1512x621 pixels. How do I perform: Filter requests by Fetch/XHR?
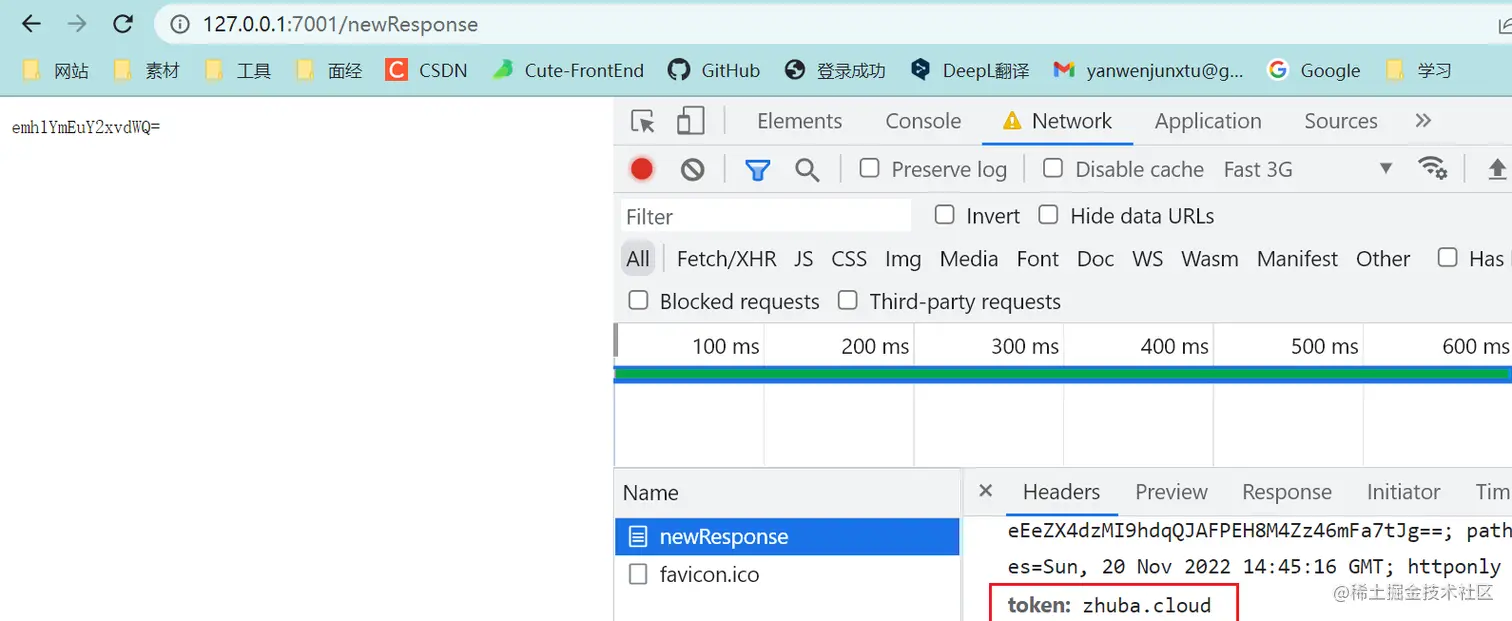(x=726, y=259)
